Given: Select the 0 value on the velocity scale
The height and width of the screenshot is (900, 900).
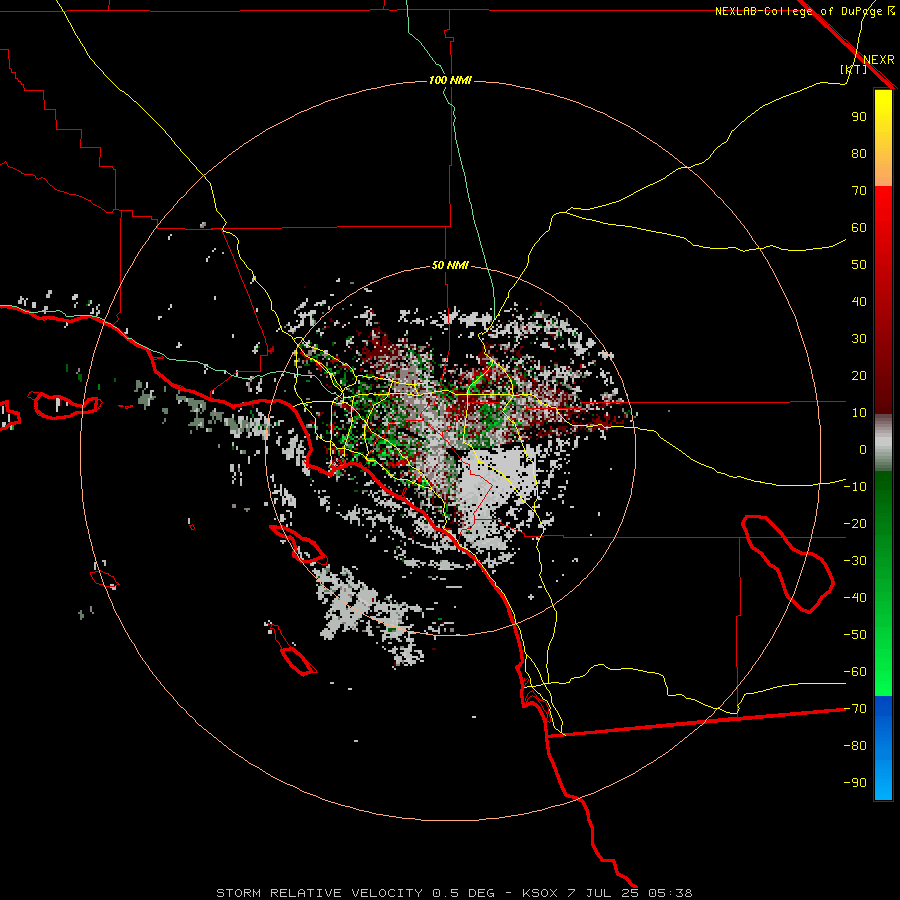Looking at the screenshot, I should pos(863,449).
